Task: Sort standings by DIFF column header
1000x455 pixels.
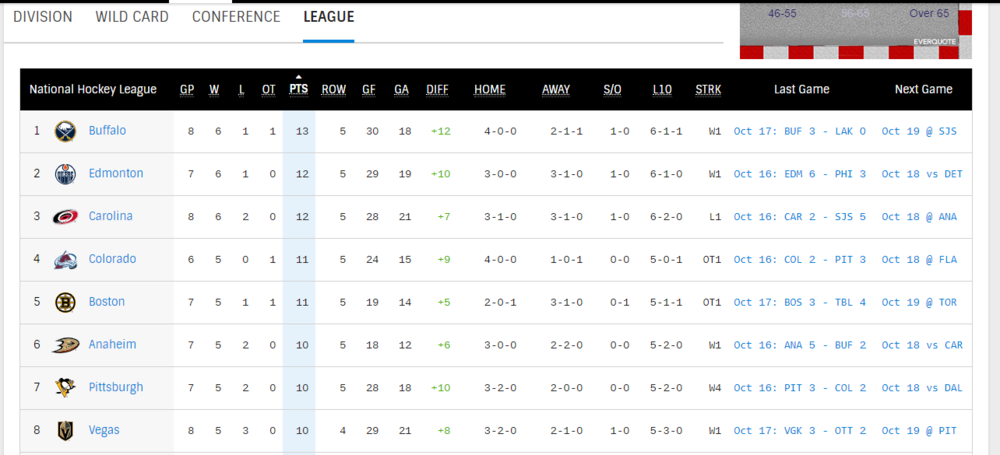Action: click(x=438, y=89)
